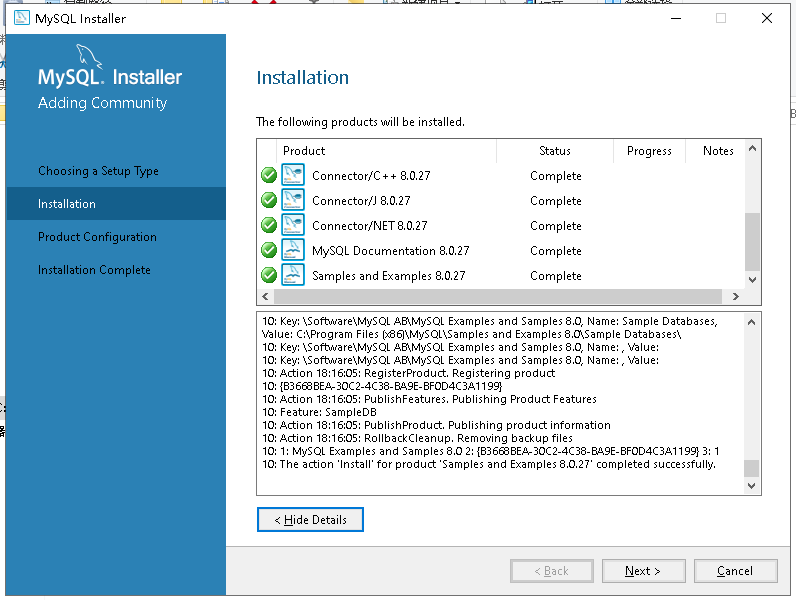This screenshot has width=796, height=600.
Task: Collapse the log with Hide Details
Action: pos(310,520)
